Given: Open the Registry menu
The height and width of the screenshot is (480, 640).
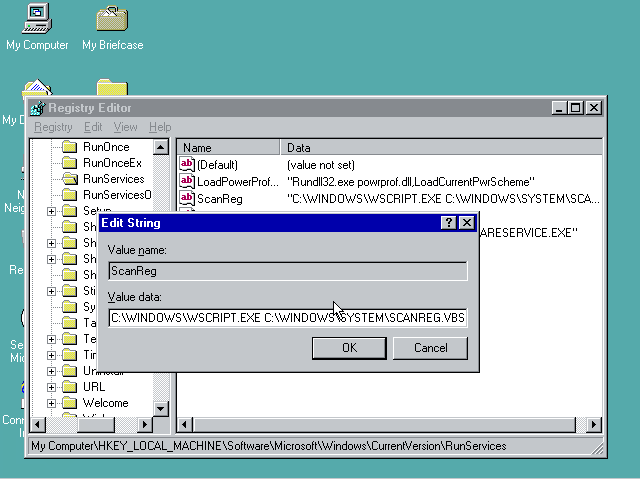Looking at the screenshot, I should click(53, 127).
